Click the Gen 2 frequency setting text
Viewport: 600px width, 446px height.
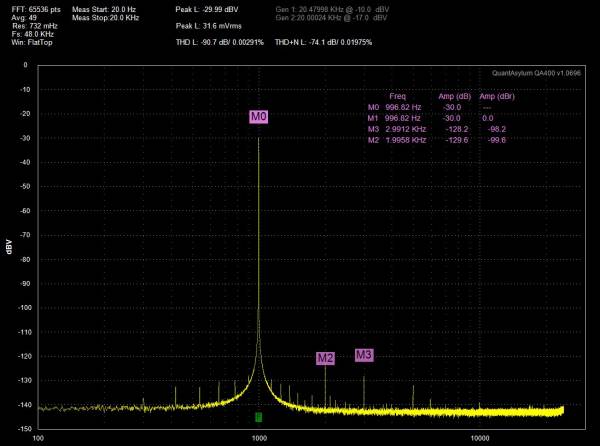tap(331, 18)
